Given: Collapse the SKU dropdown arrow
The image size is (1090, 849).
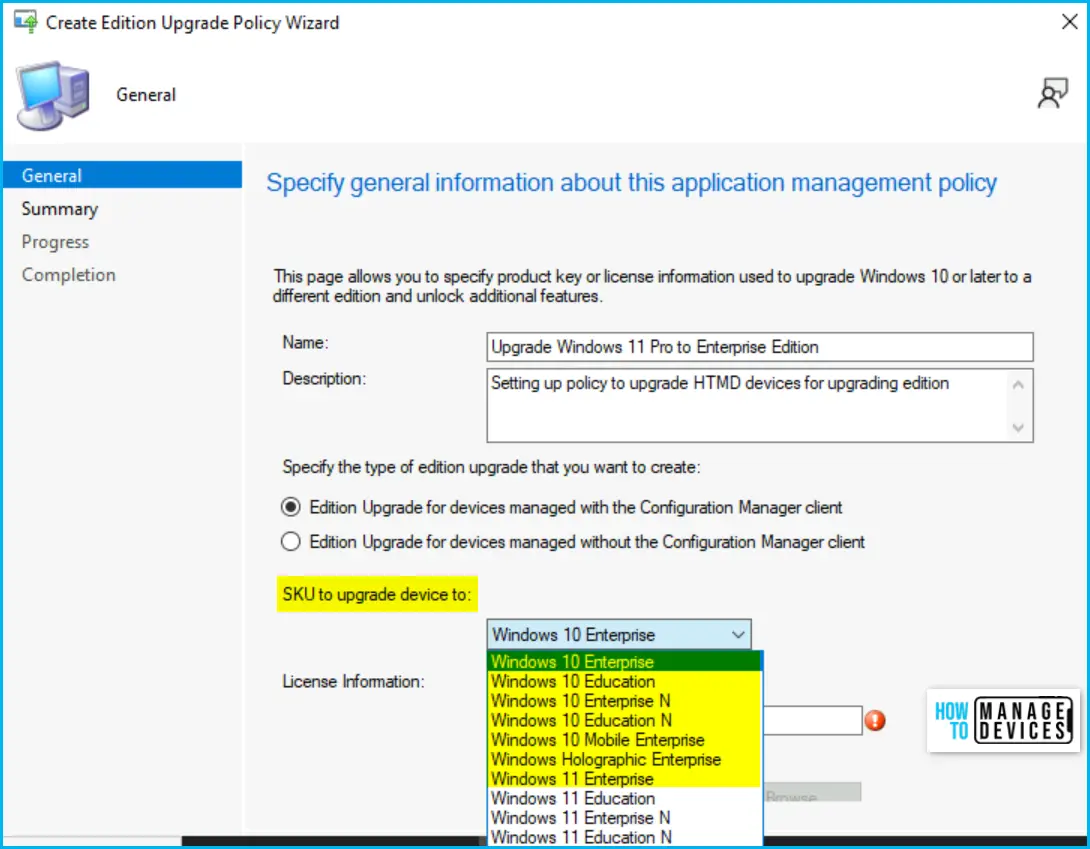Looking at the screenshot, I should coord(738,634).
